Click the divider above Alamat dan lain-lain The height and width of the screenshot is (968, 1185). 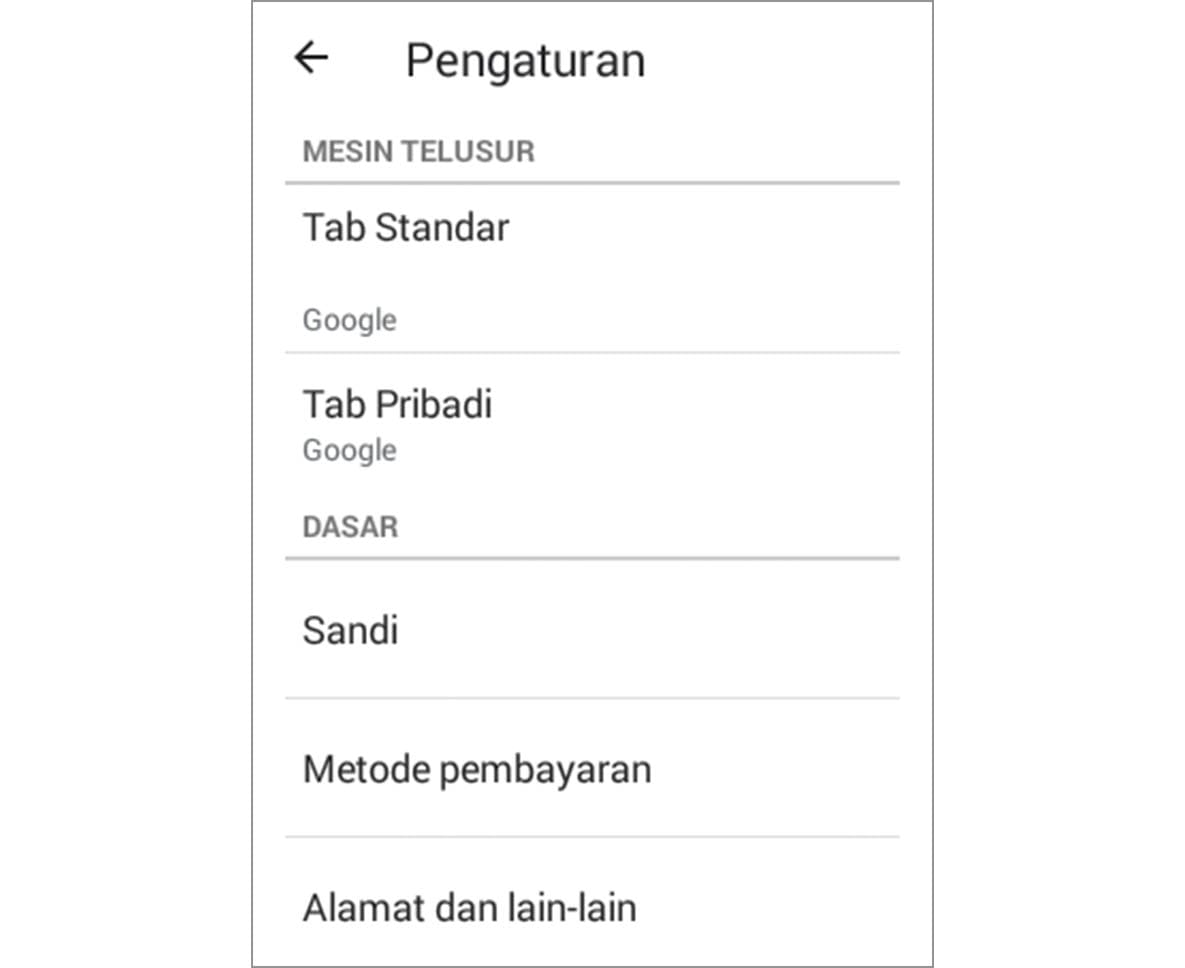pos(592,837)
